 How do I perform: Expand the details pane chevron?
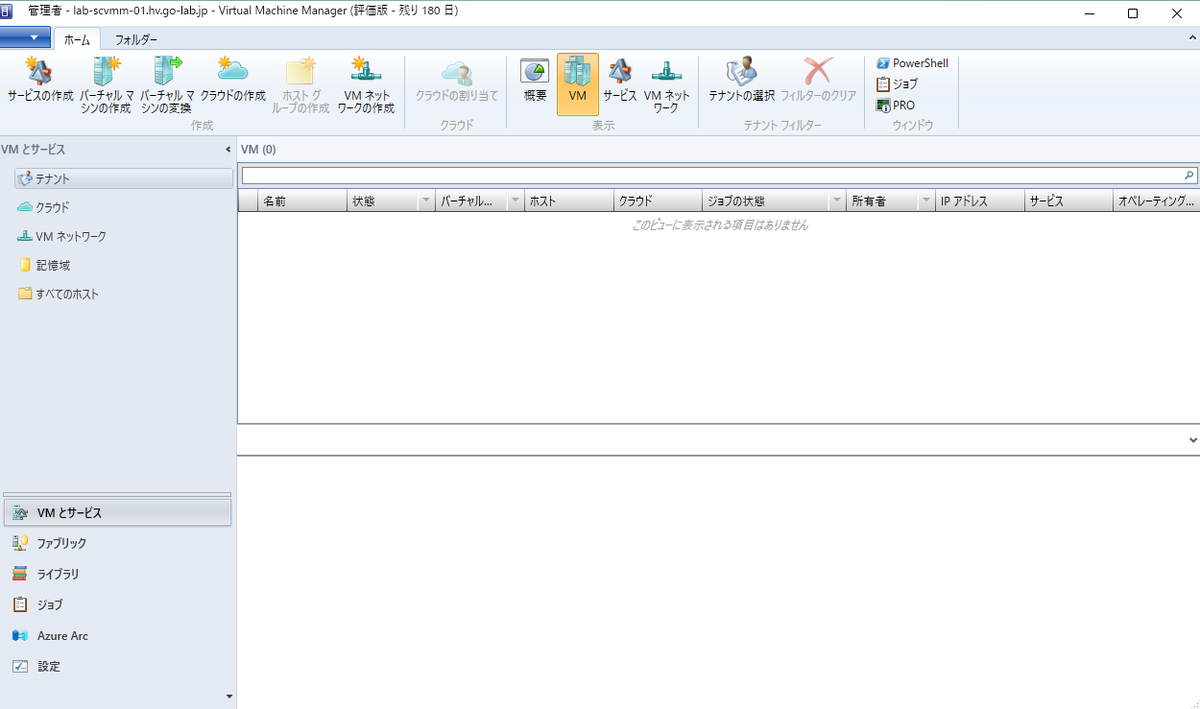click(x=1193, y=440)
